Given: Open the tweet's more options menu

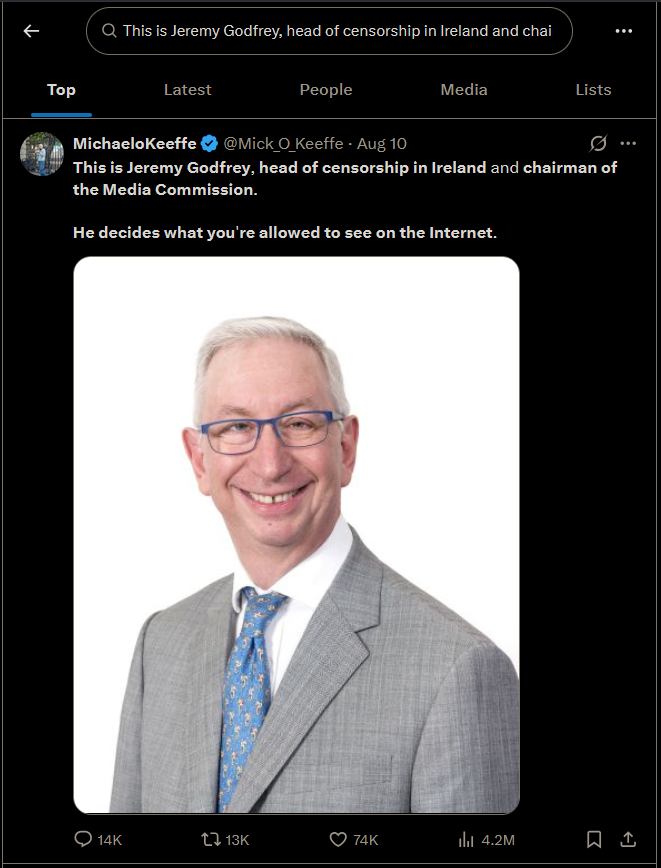Looking at the screenshot, I should [628, 143].
